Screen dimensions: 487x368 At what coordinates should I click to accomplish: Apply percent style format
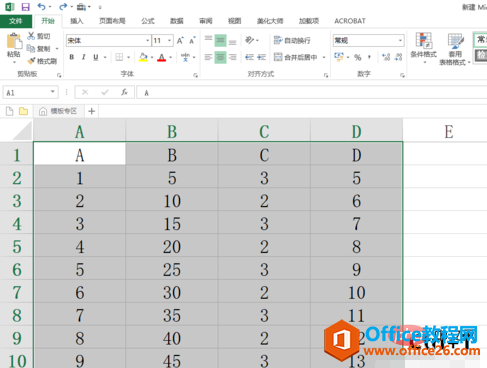coord(358,57)
